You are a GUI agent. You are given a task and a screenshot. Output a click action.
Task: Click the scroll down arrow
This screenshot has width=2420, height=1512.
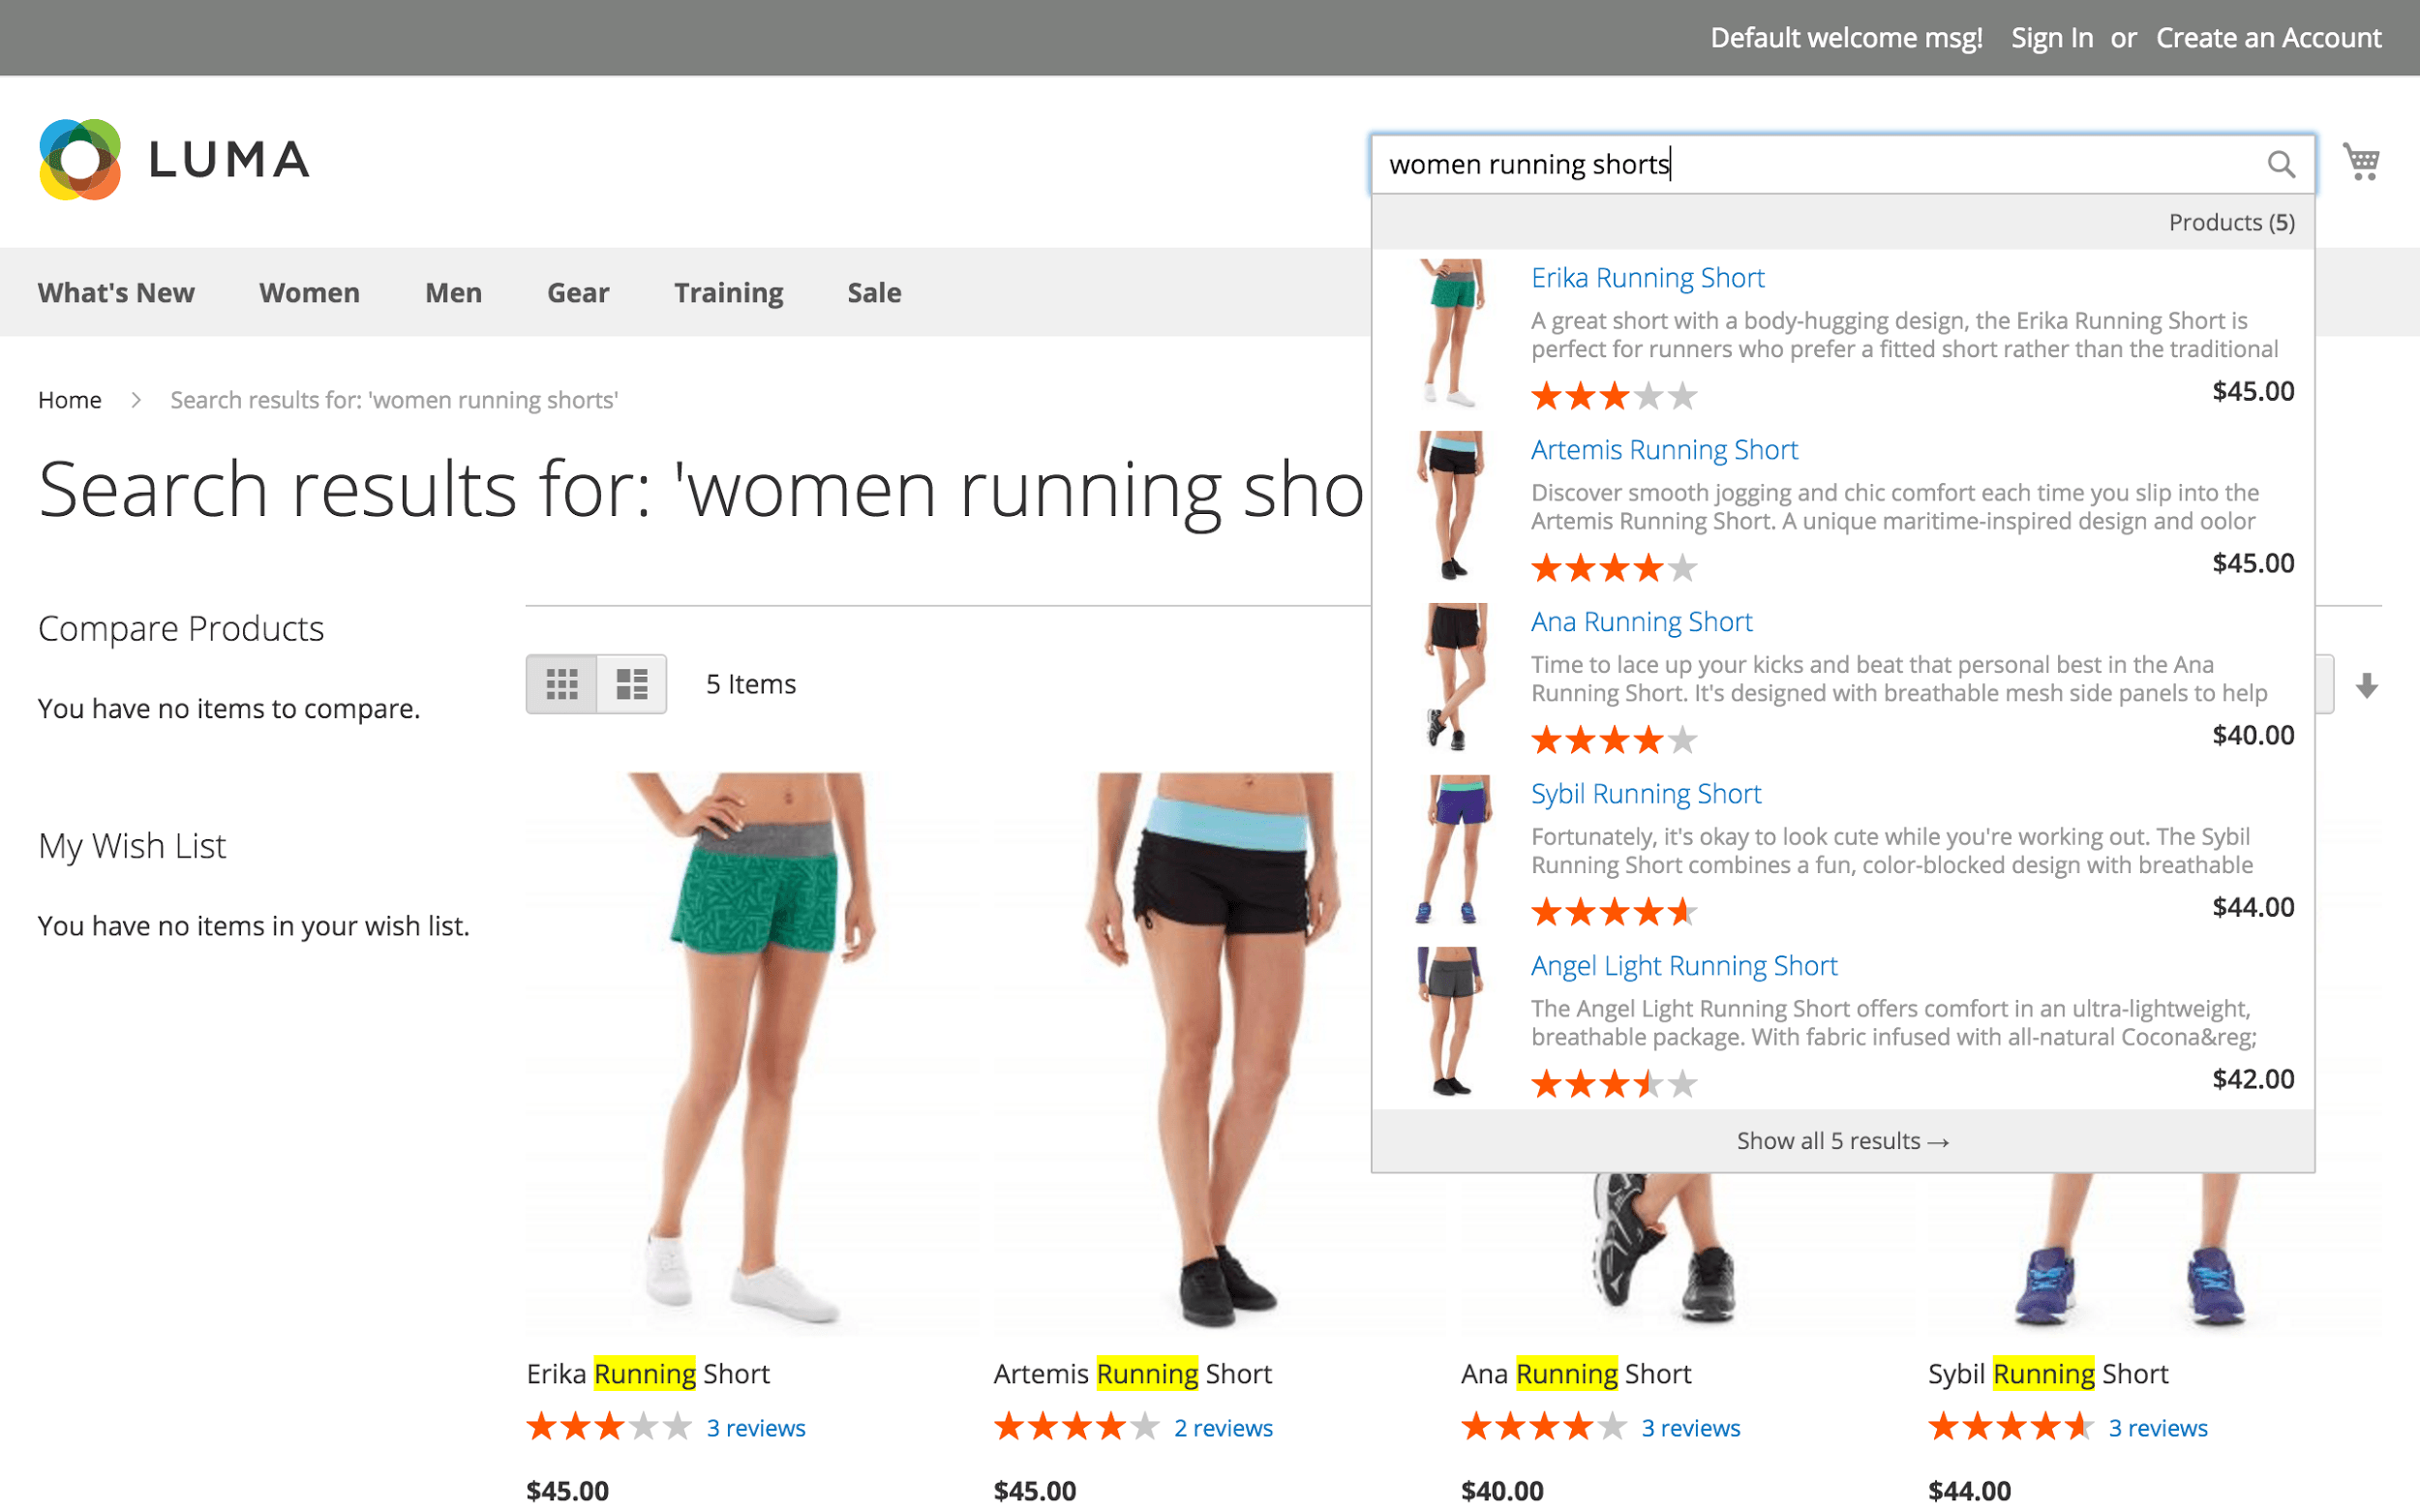pos(2372,682)
